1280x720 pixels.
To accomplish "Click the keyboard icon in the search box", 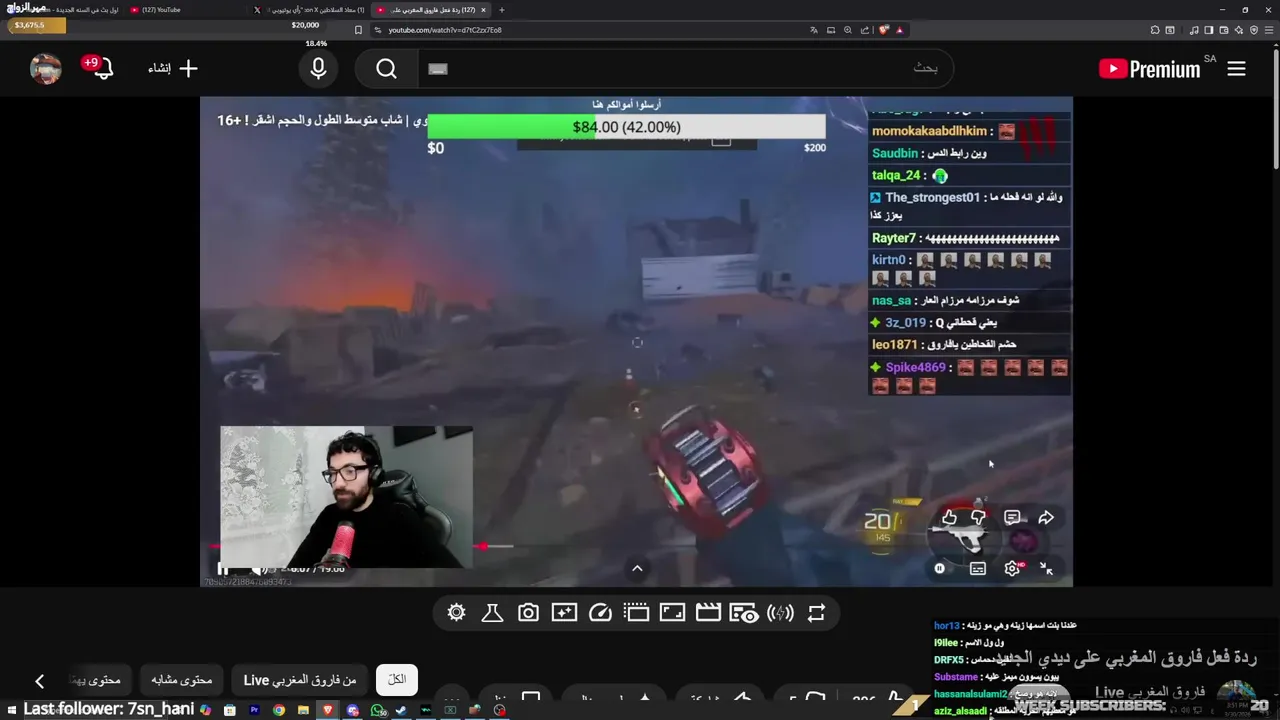I will [438, 68].
